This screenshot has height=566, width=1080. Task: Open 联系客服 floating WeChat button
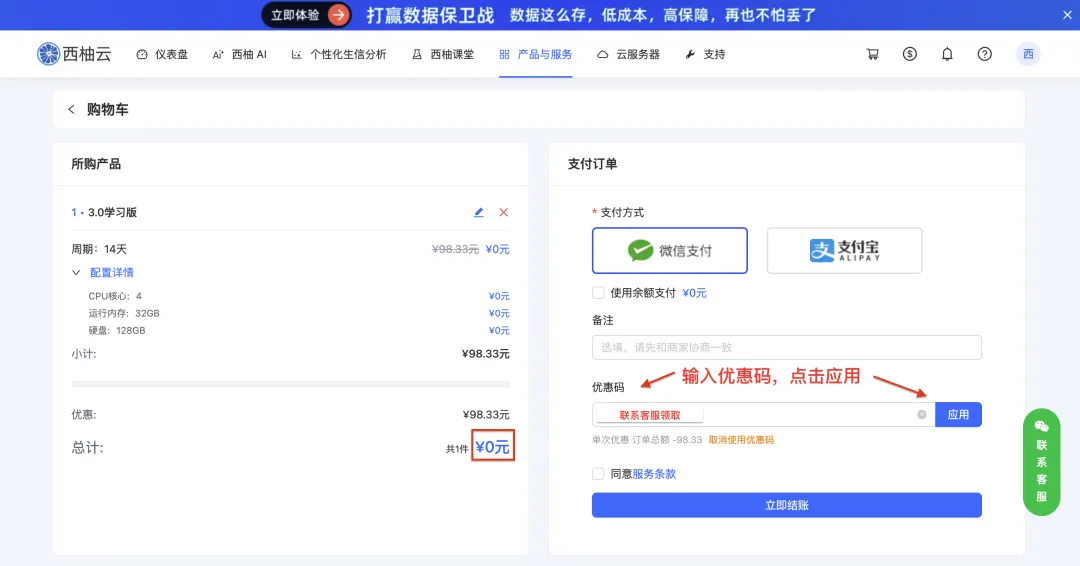1041,462
